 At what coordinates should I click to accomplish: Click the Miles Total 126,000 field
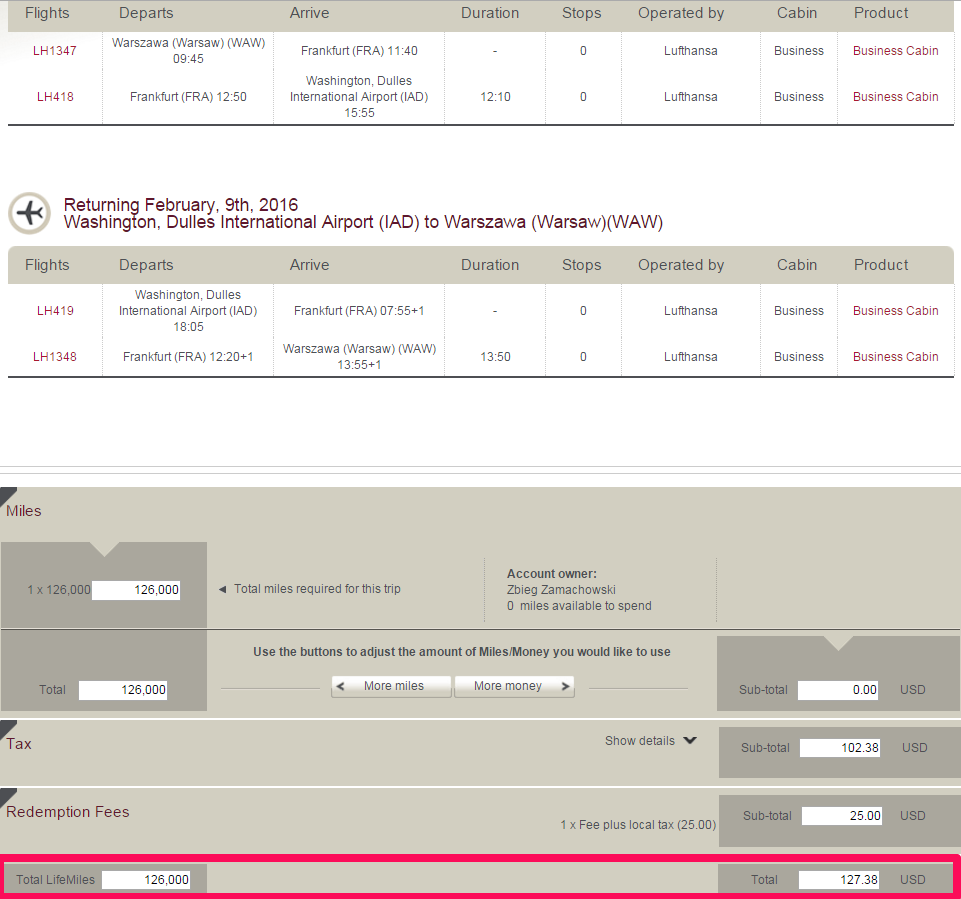123,690
